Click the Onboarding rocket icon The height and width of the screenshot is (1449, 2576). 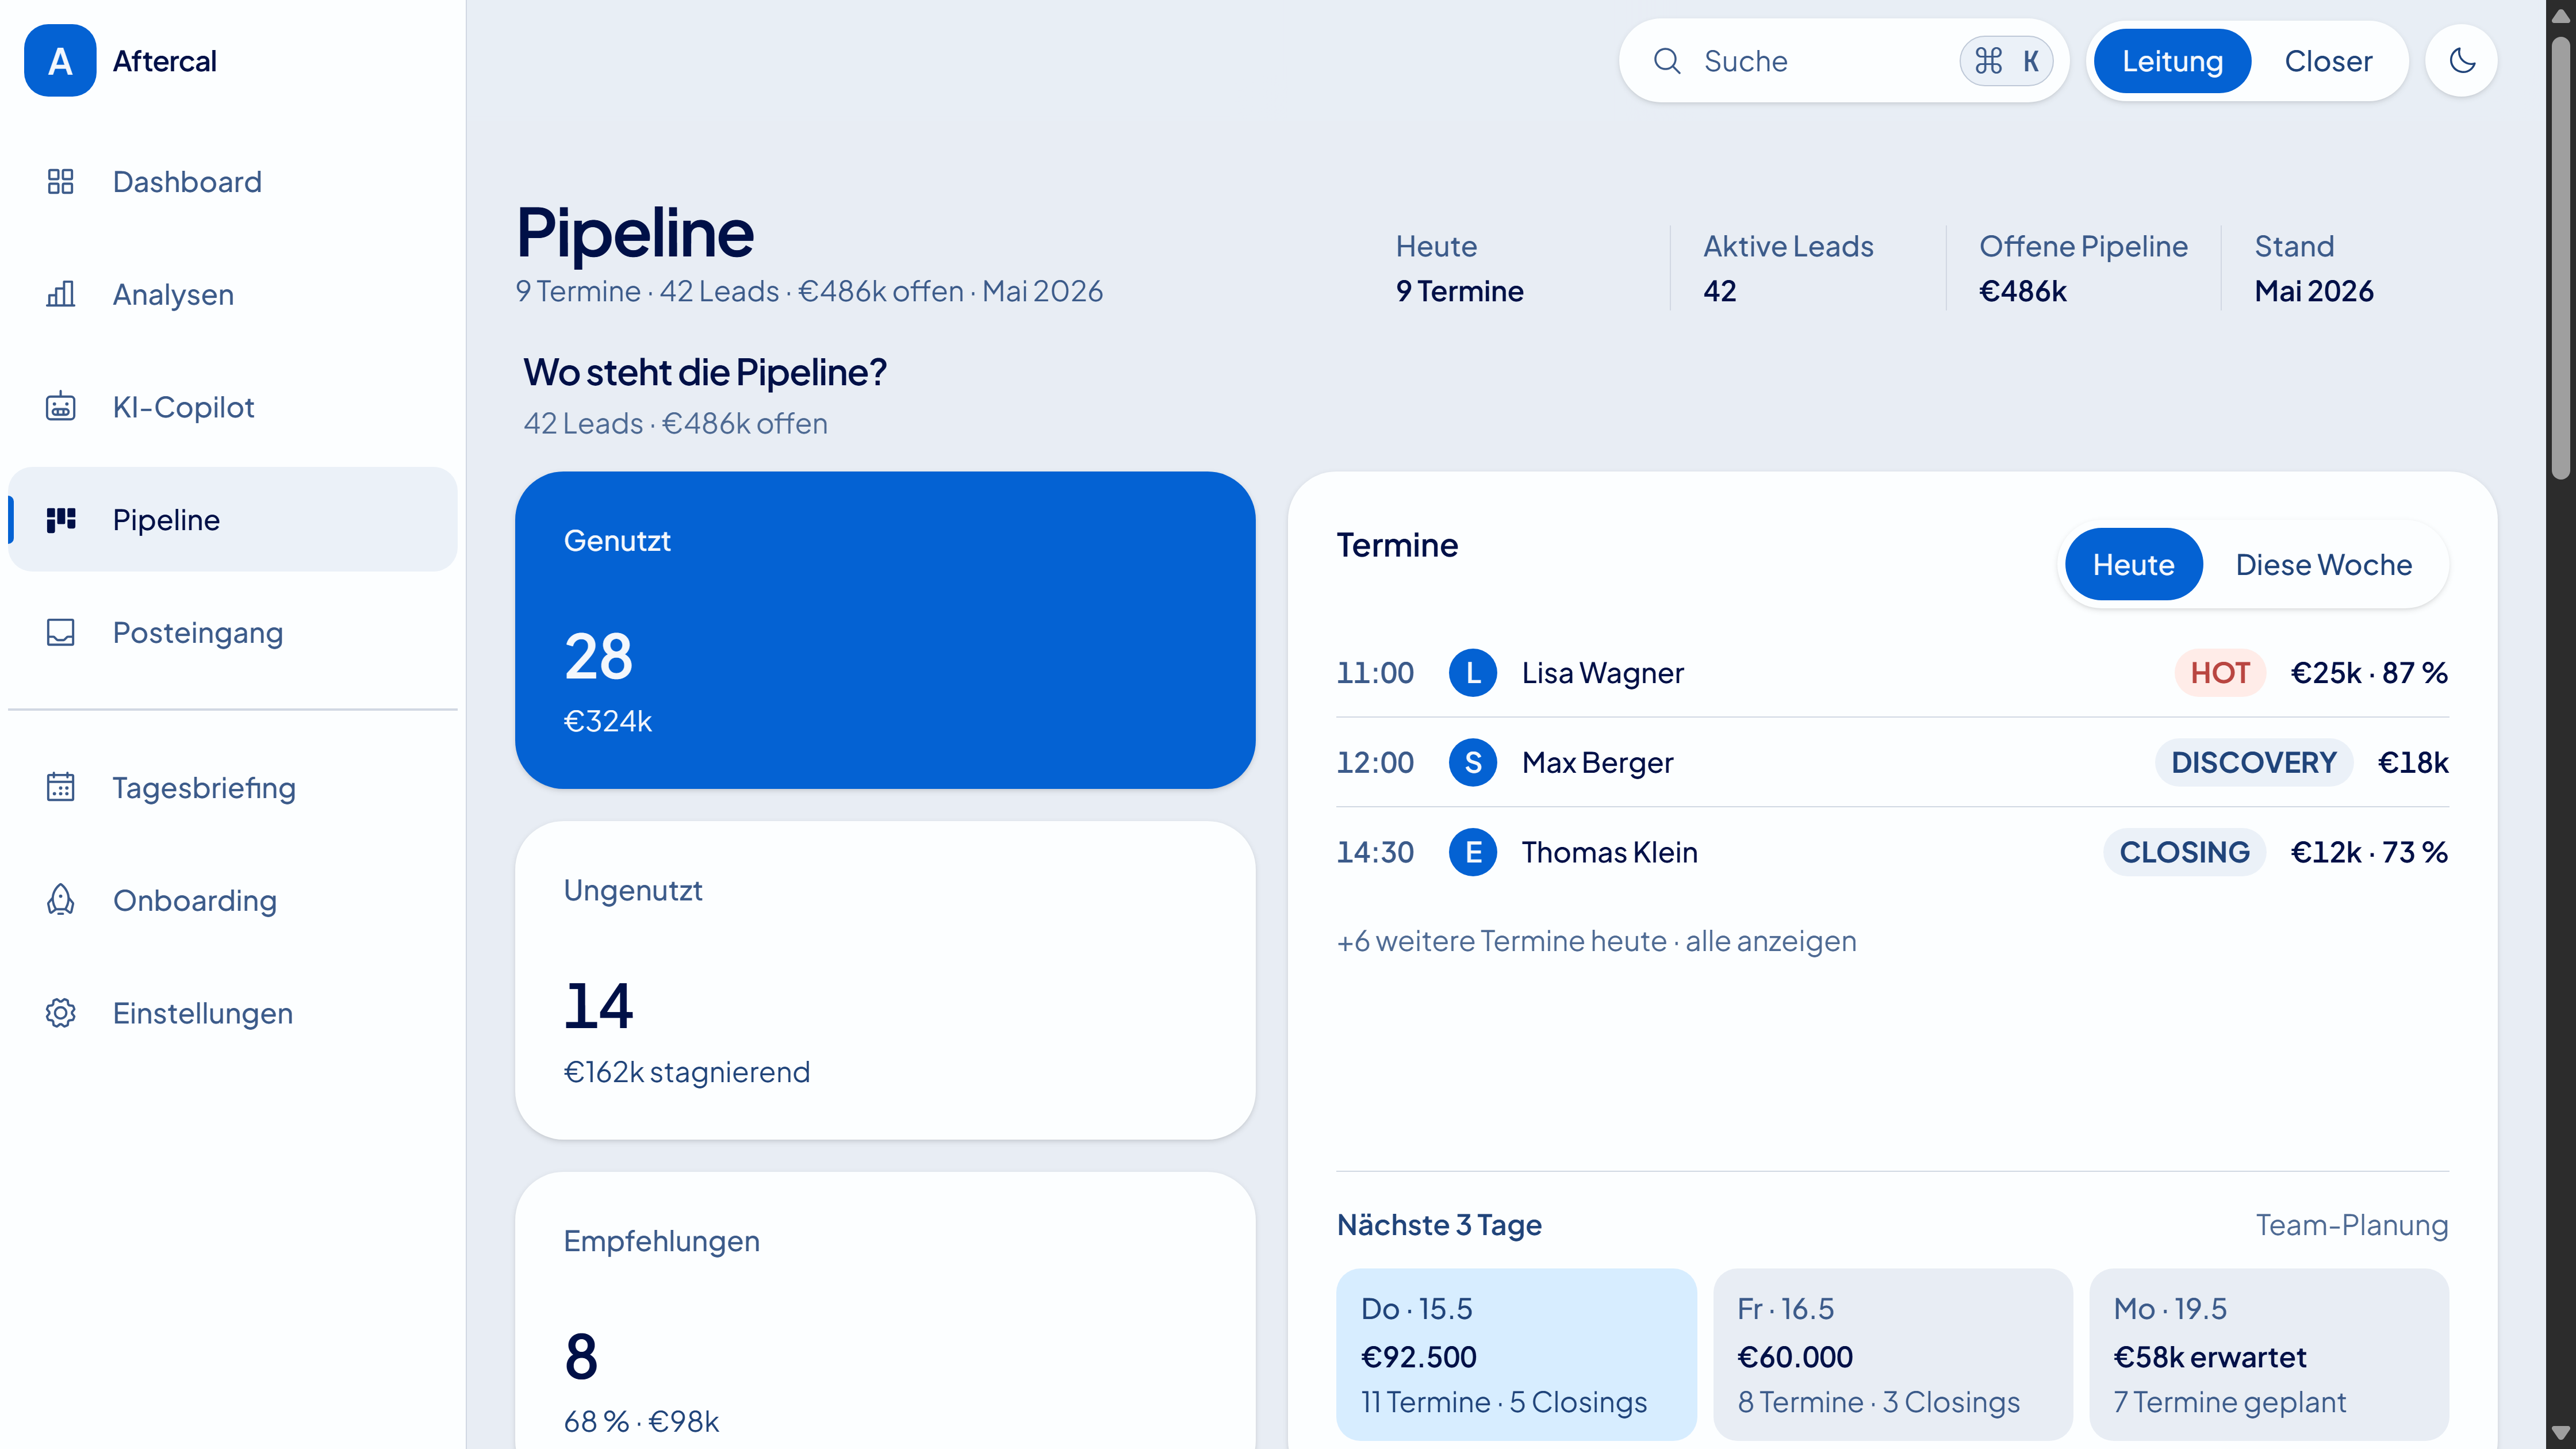60,900
